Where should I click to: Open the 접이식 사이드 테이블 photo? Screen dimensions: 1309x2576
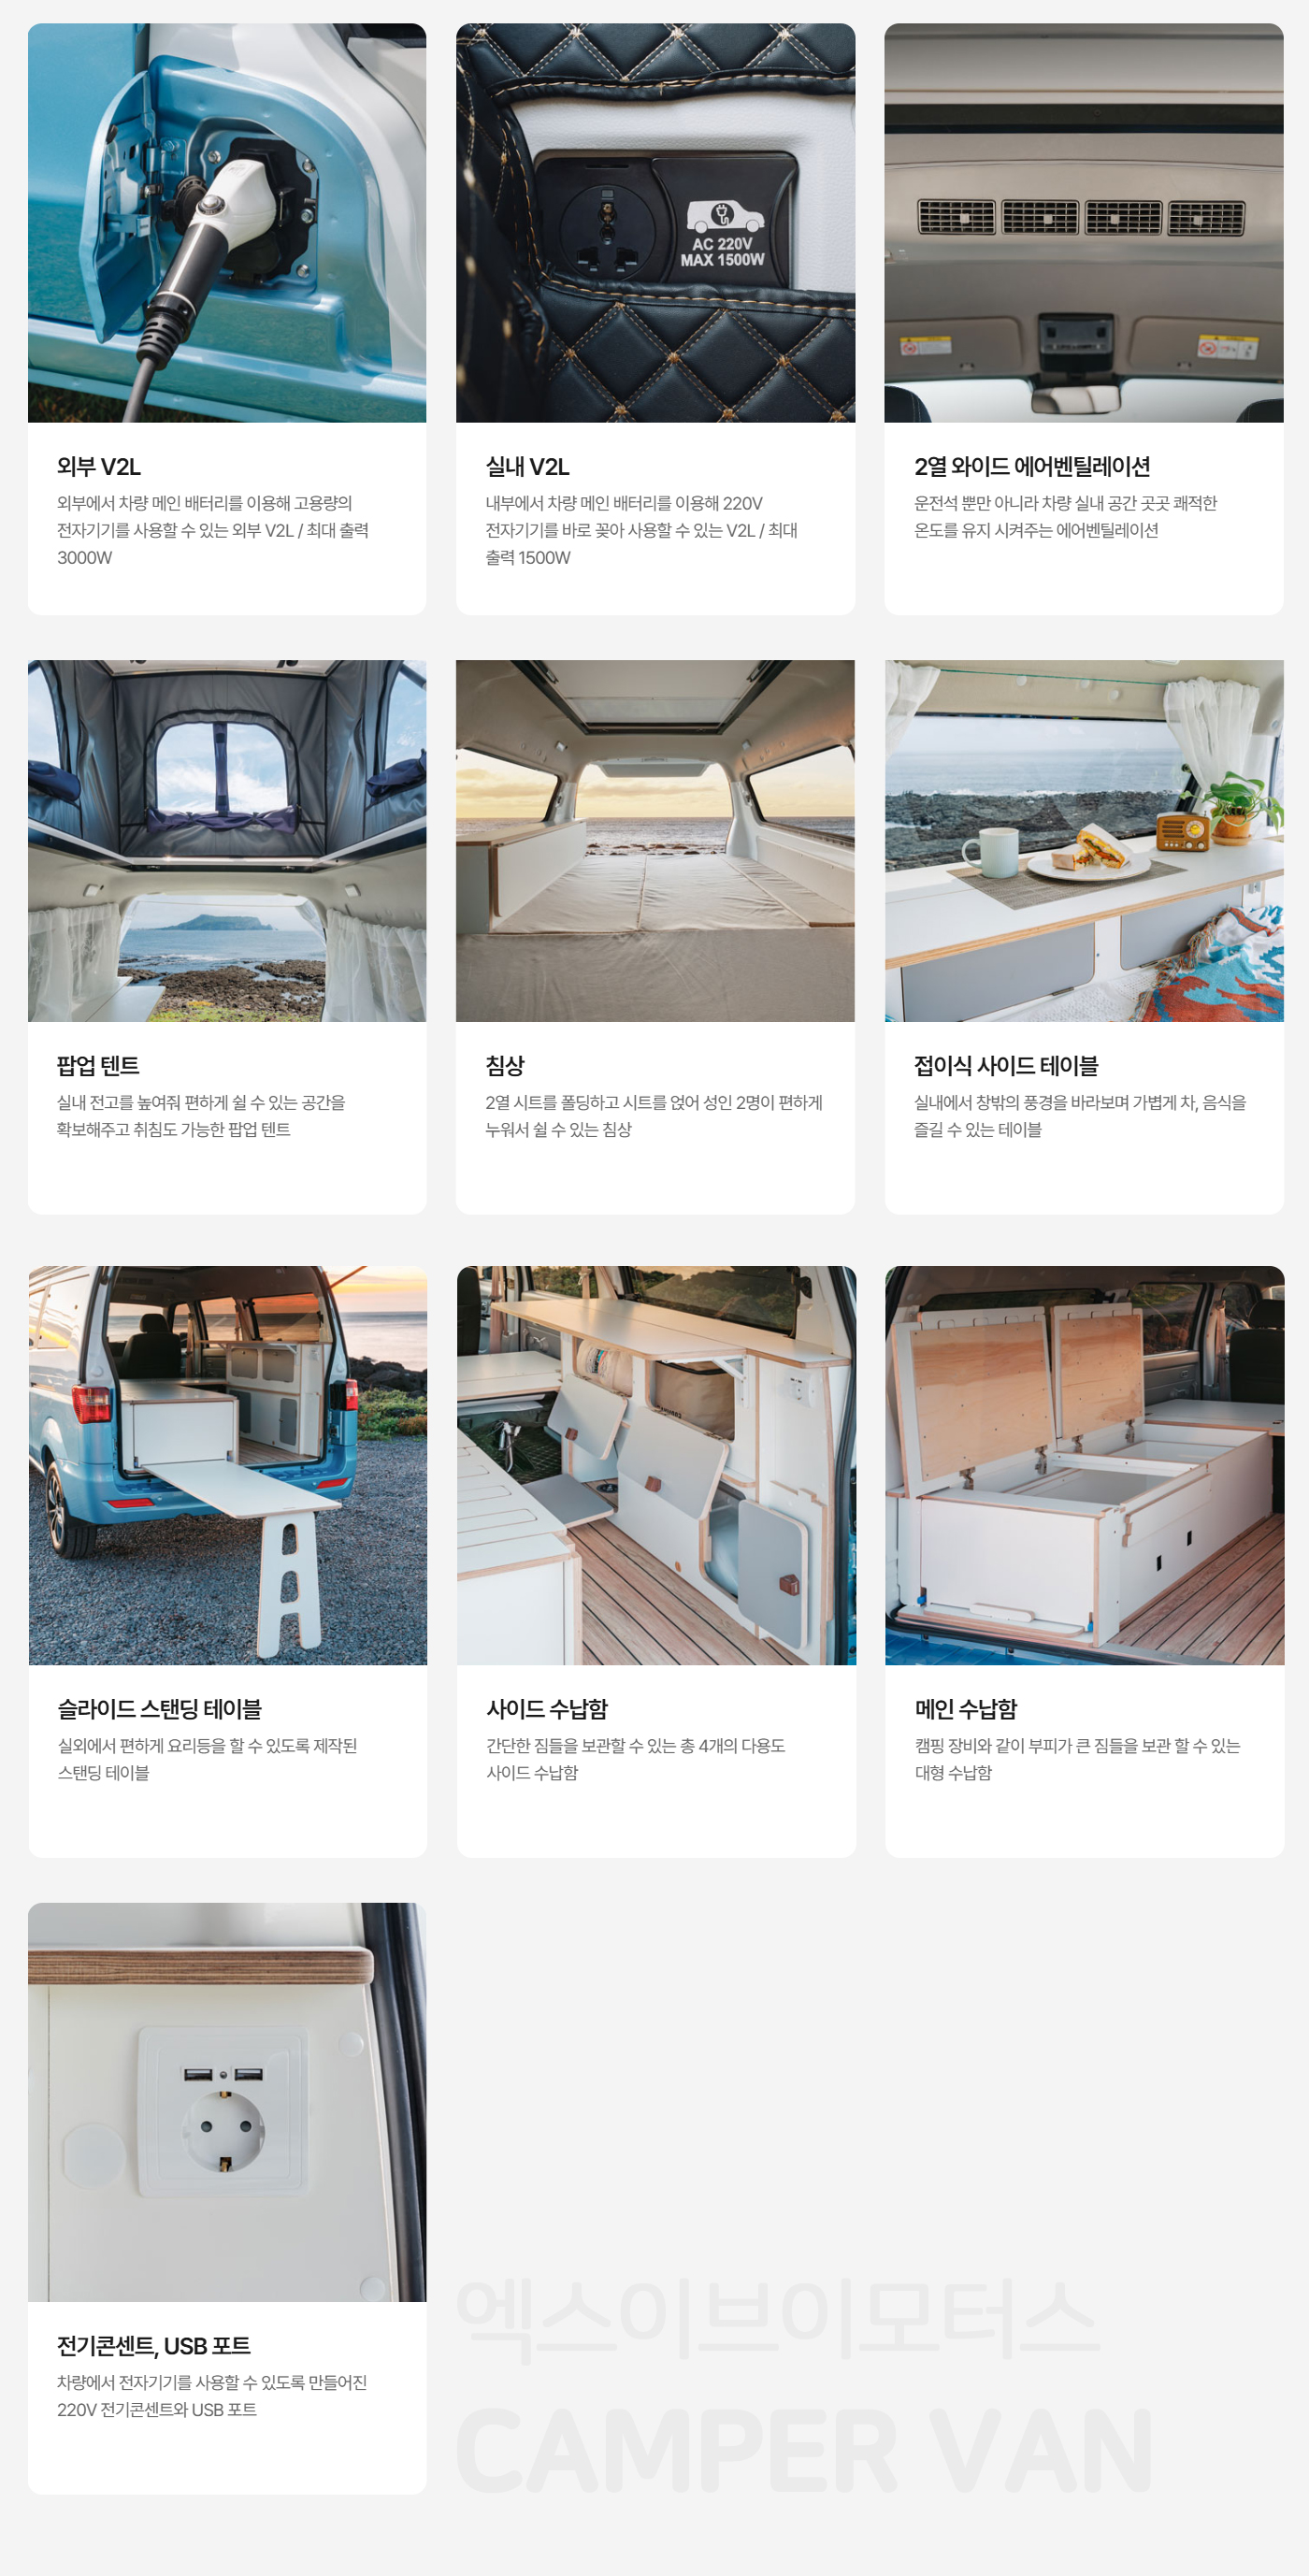click(x=1084, y=841)
